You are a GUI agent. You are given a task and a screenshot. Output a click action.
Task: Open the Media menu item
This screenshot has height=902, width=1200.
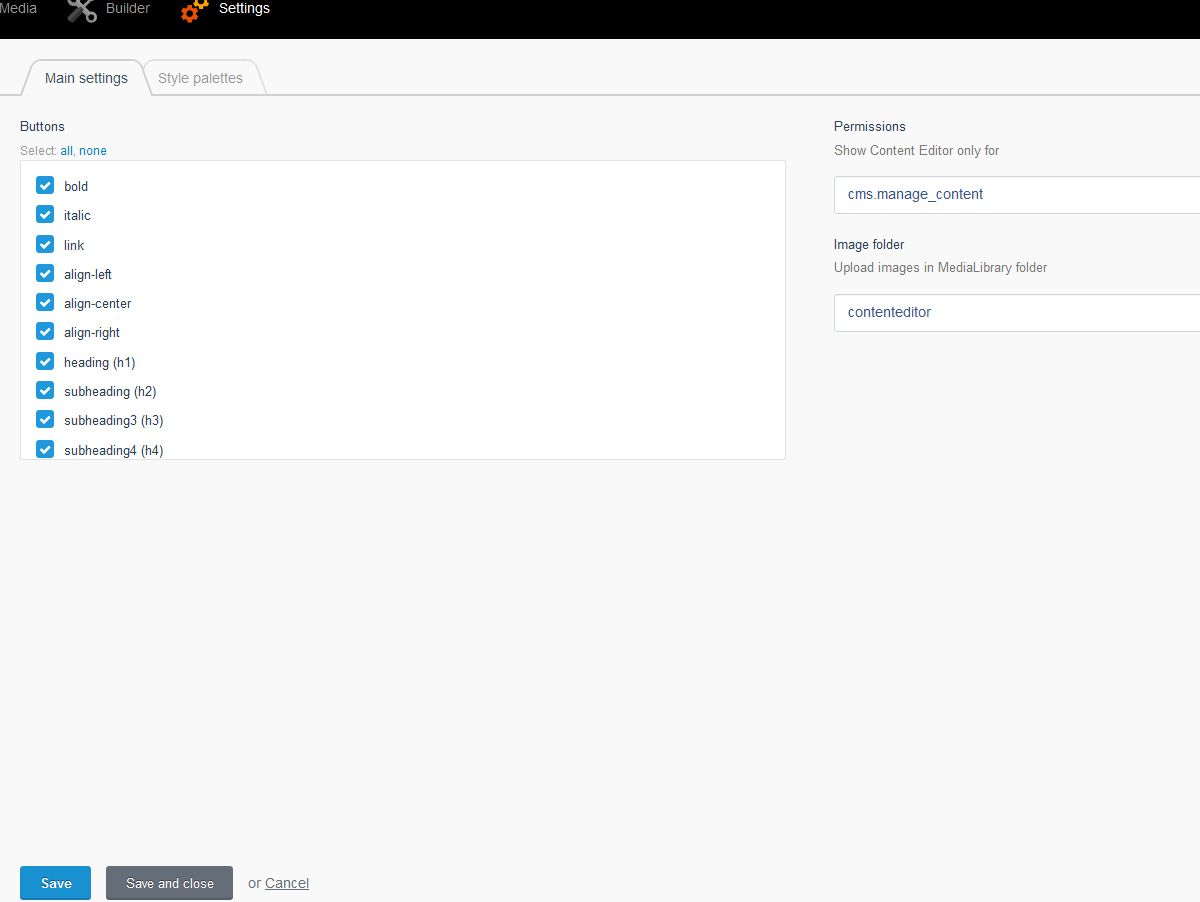[x=18, y=8]
